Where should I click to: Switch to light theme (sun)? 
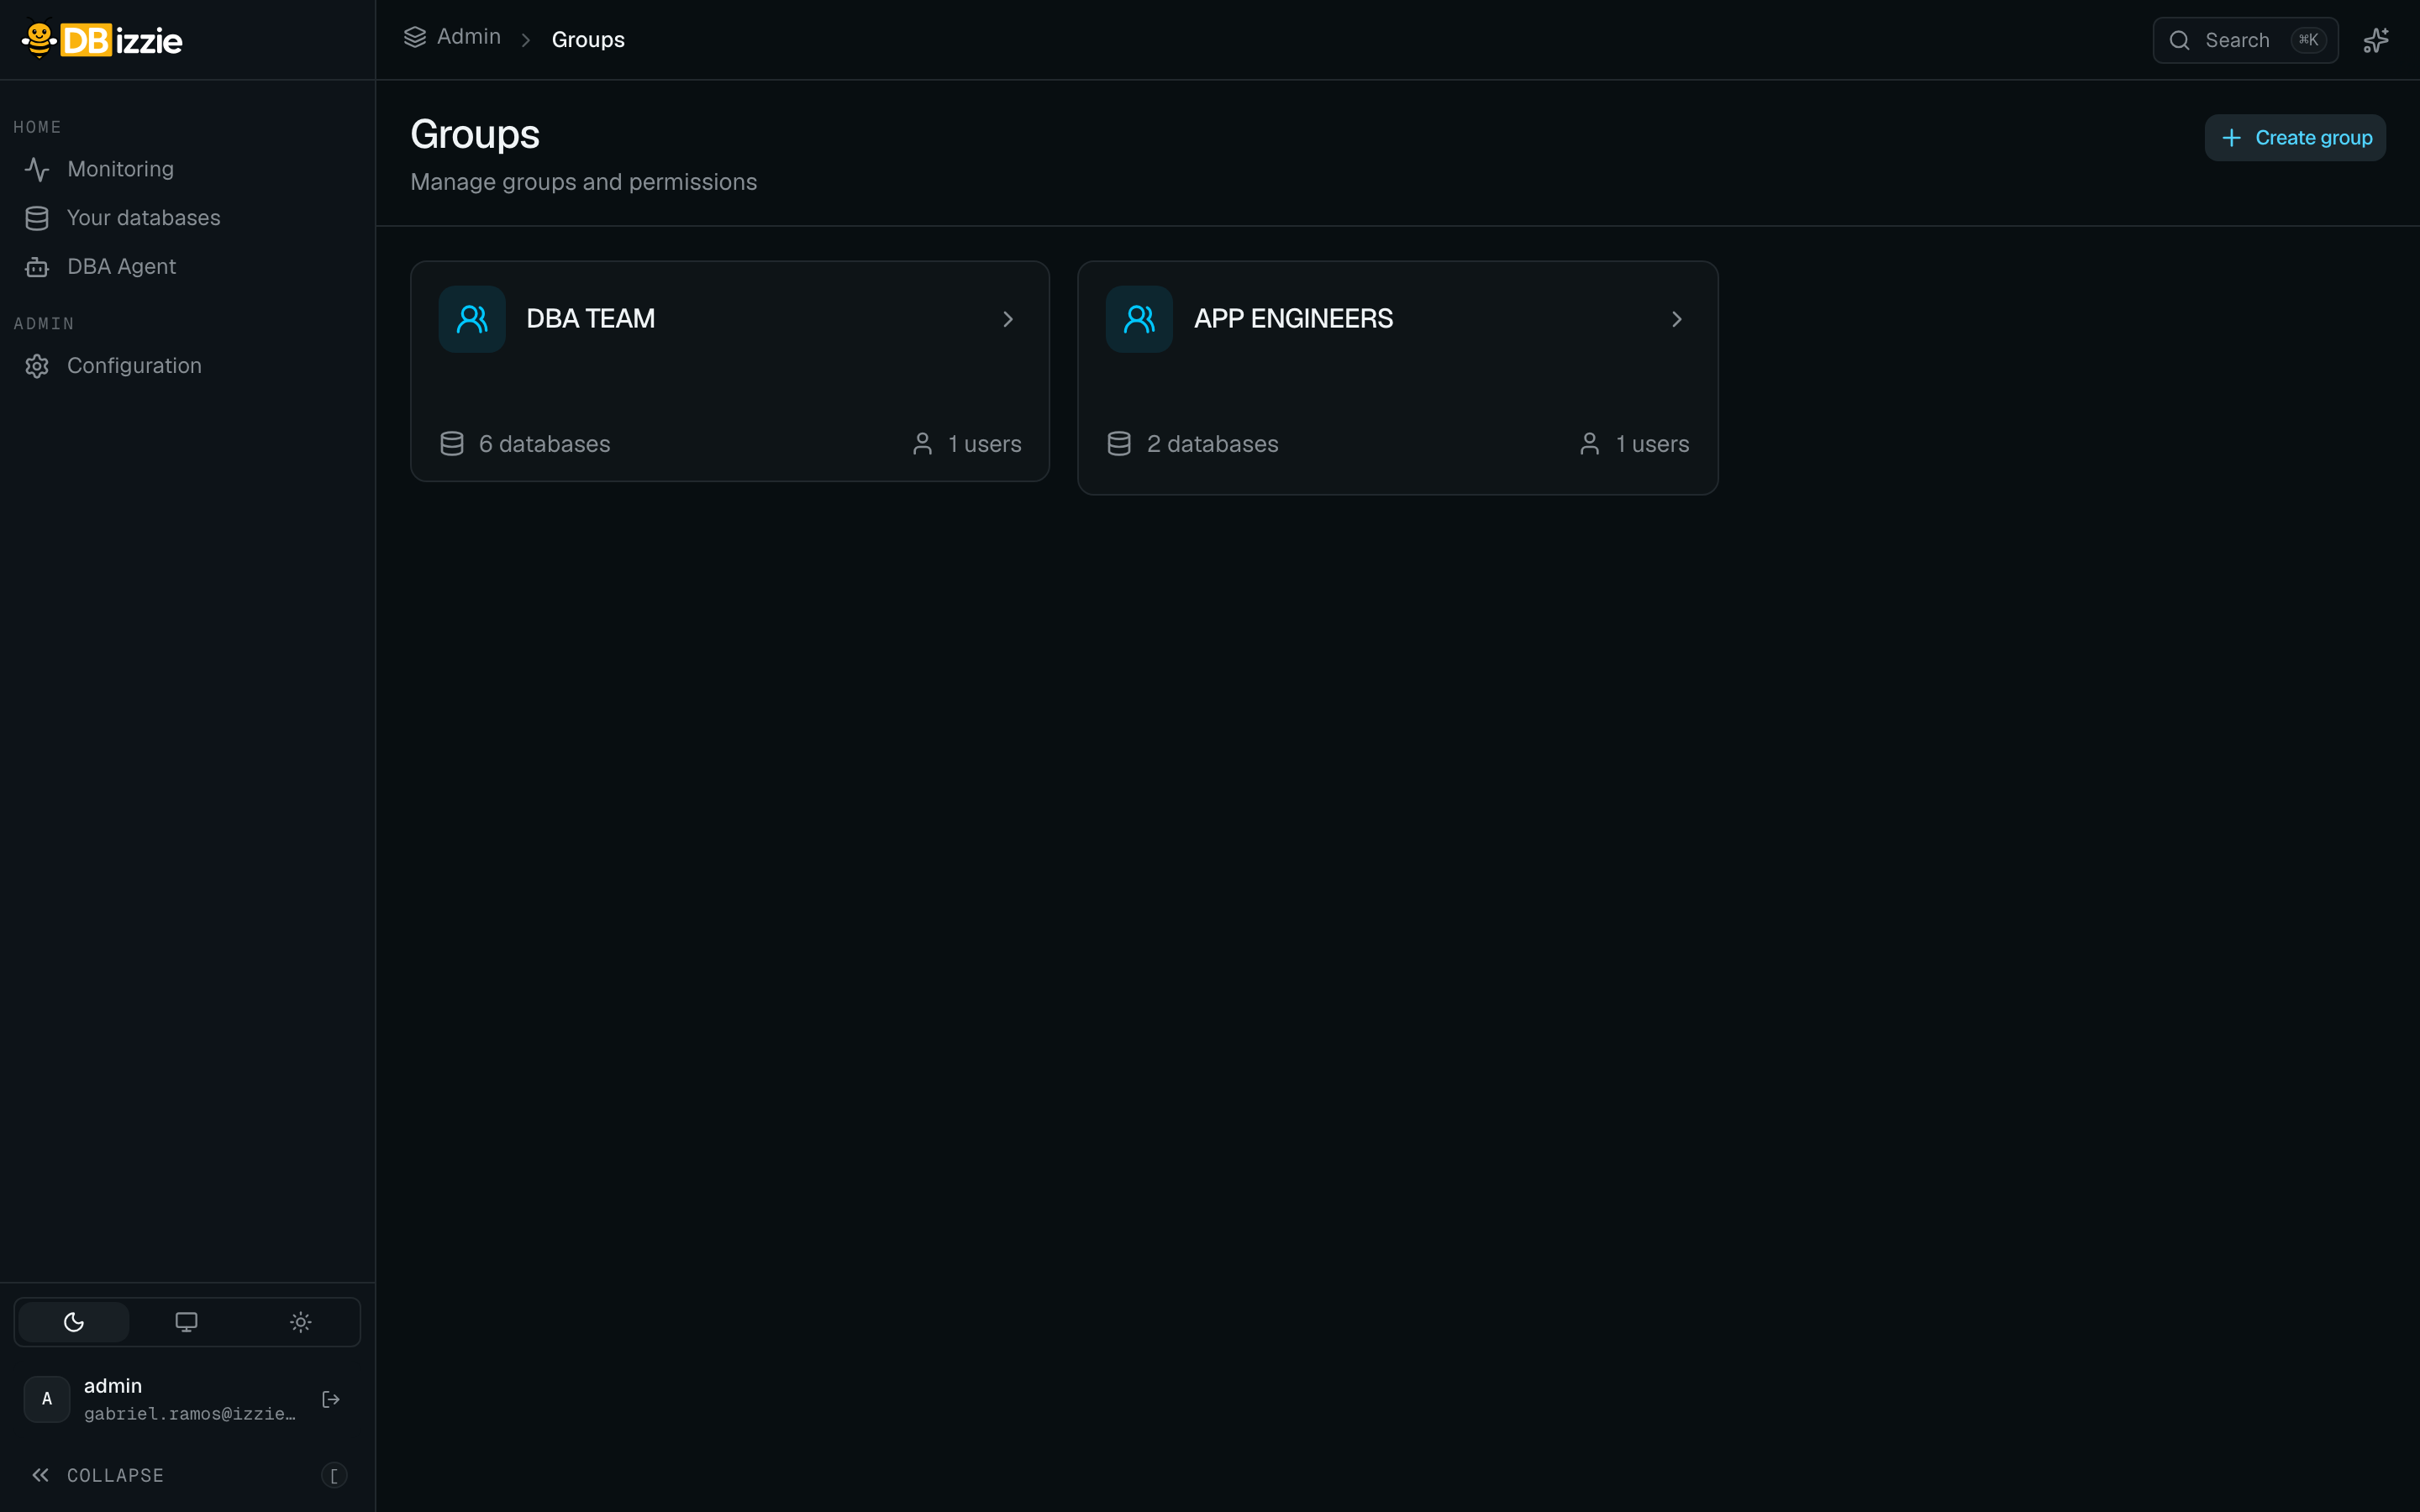tap(301, 1322)
